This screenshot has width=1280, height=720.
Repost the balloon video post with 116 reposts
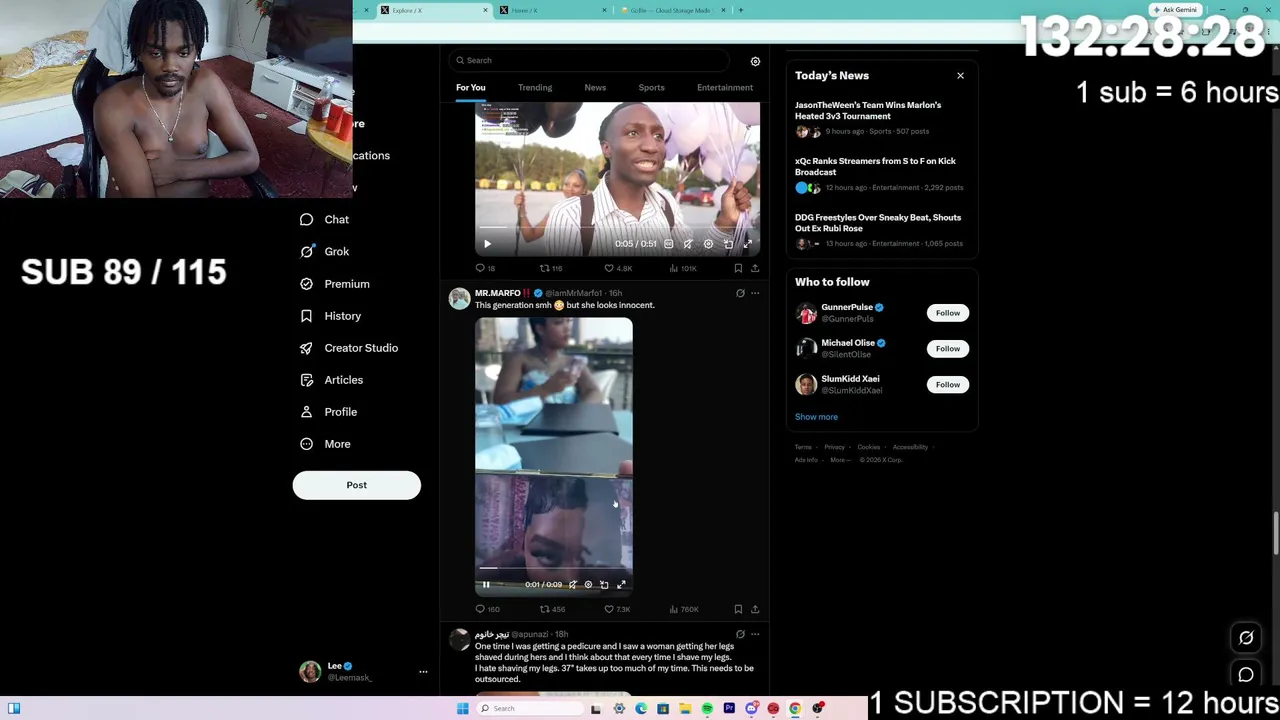545,268
